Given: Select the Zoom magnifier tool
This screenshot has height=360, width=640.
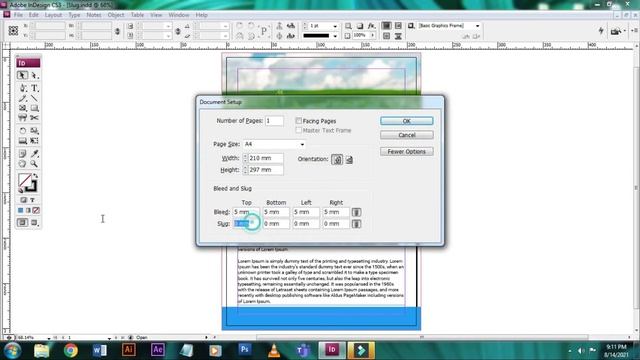Looking at the screenshot, I should tap(34, 164).
